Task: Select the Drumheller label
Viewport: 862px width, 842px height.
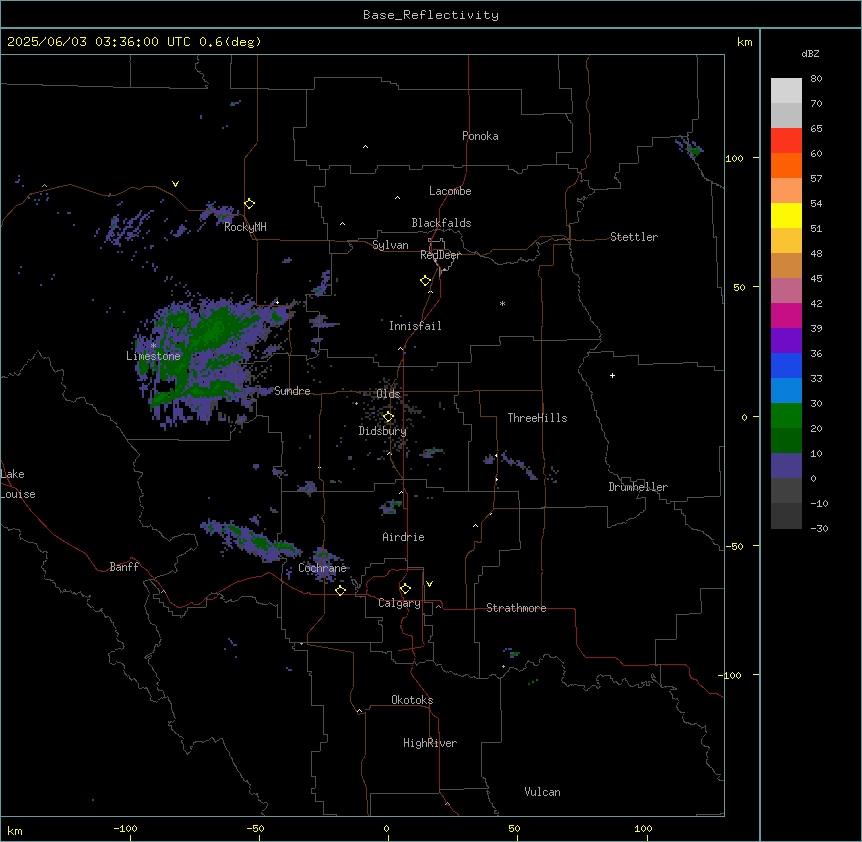Action: 638,487
